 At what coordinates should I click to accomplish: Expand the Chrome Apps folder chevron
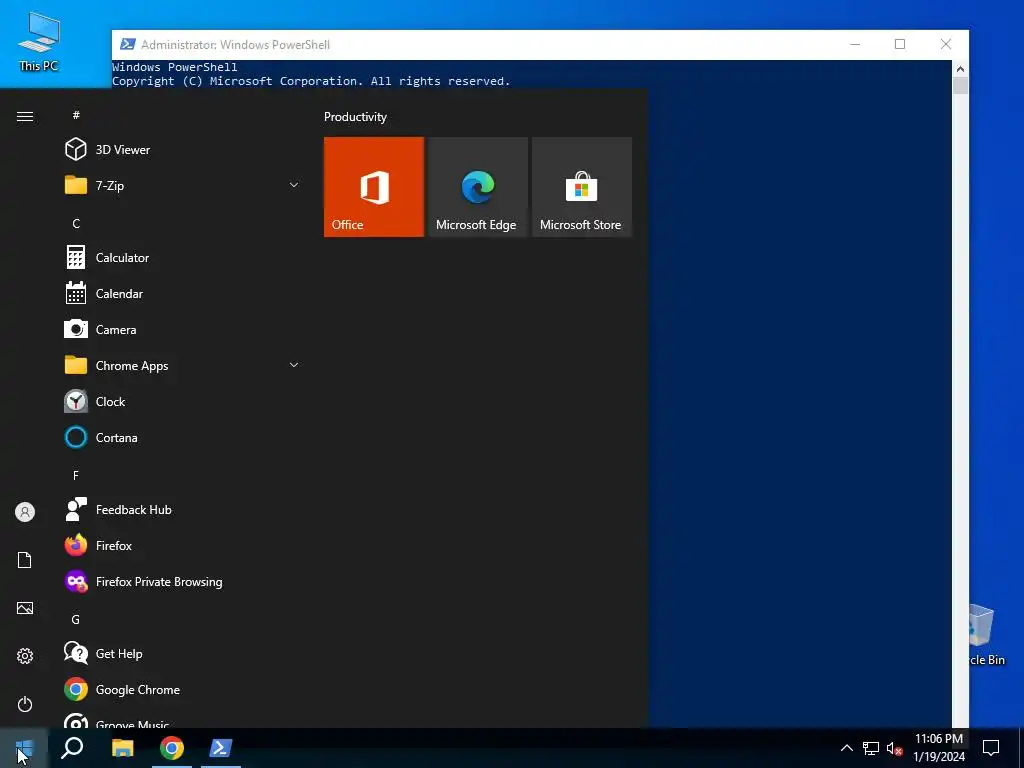(294, 366)
